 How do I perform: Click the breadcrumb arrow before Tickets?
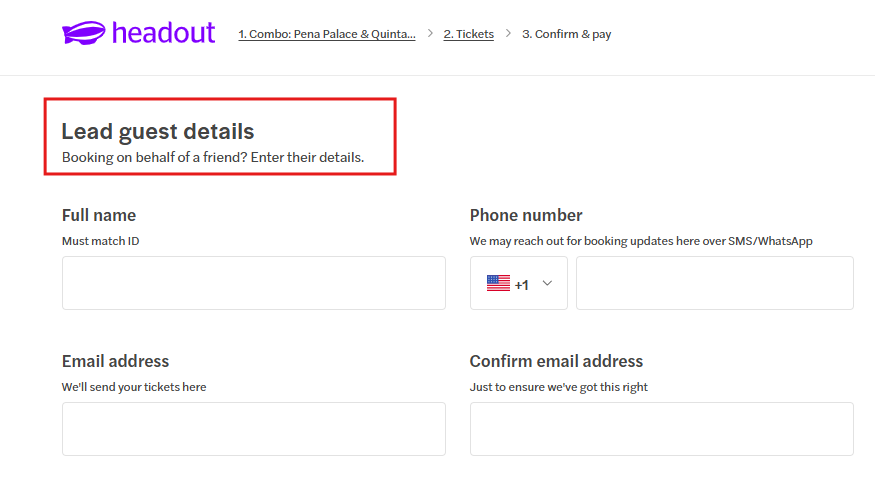(430, 33)
